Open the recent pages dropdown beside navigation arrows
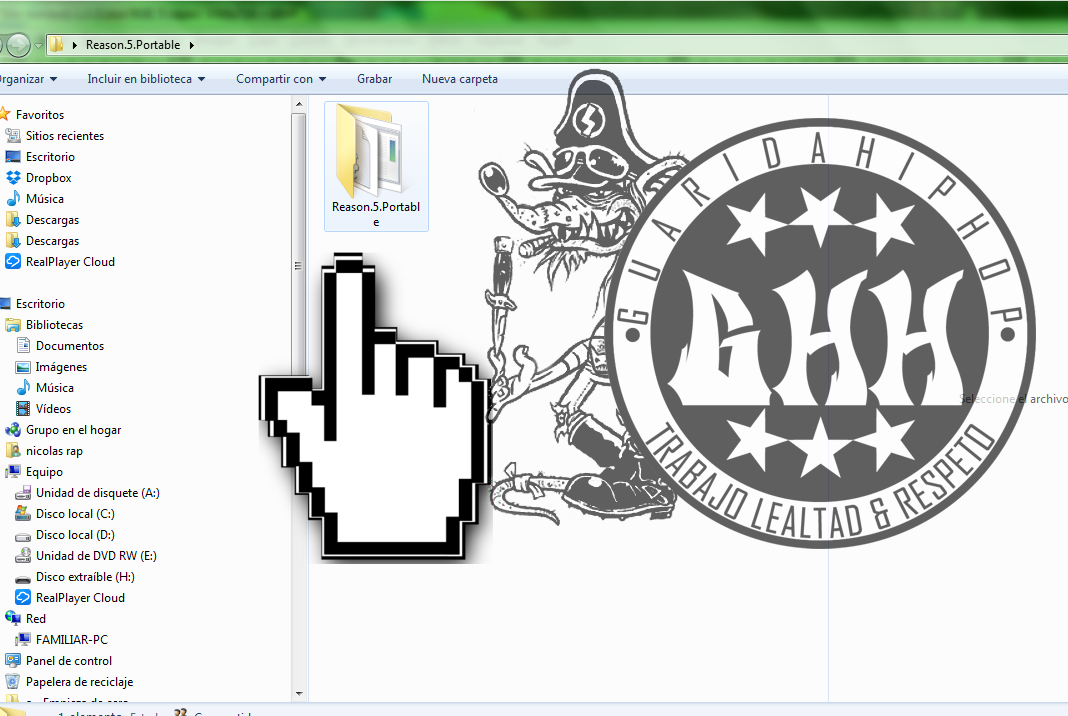This screenshot has width=1068, height=716. pos(39,46)
